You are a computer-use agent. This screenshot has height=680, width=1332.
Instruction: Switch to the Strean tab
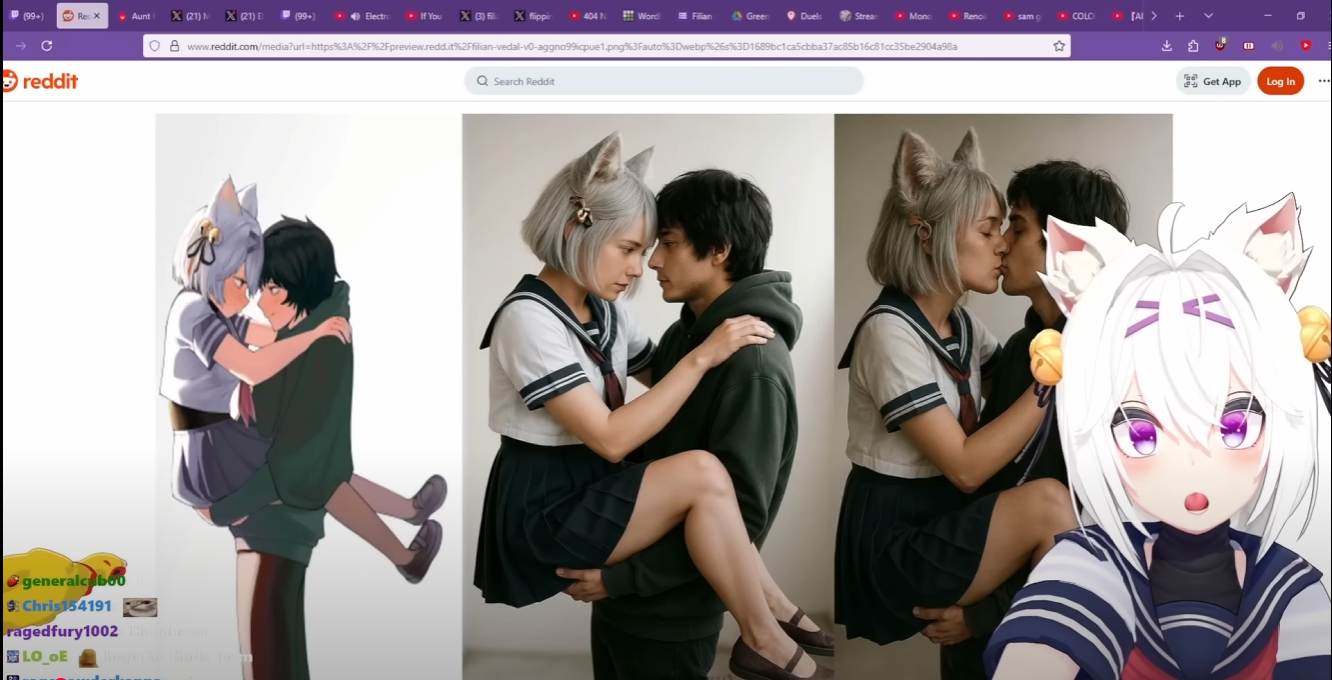(858, 16)
